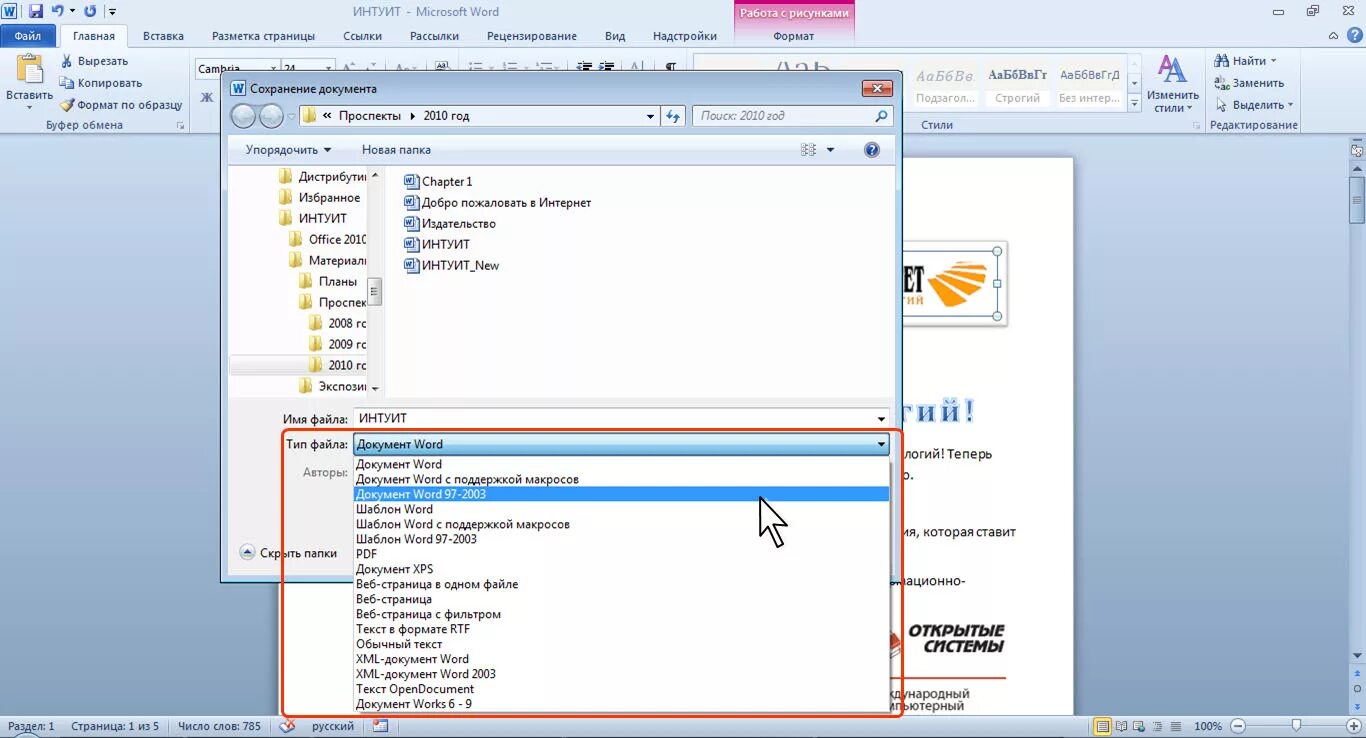
Task: Switch to the Вставка (Insert) tab
Action: [163, 36]
